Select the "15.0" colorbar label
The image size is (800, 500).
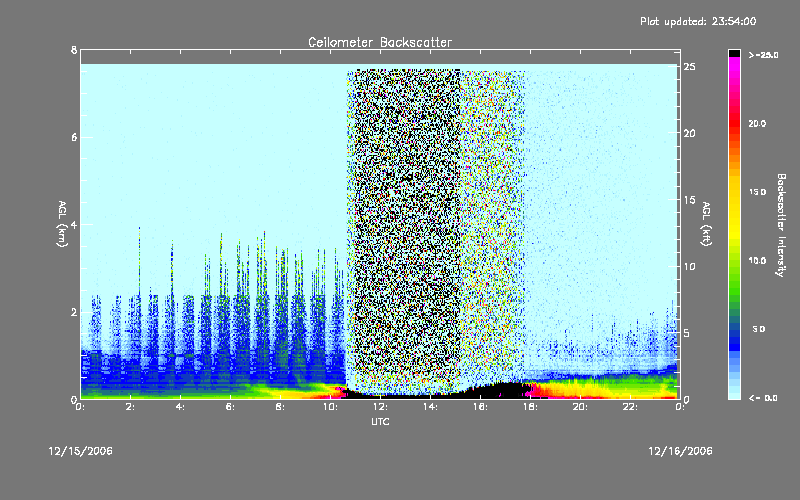[757, 192]
